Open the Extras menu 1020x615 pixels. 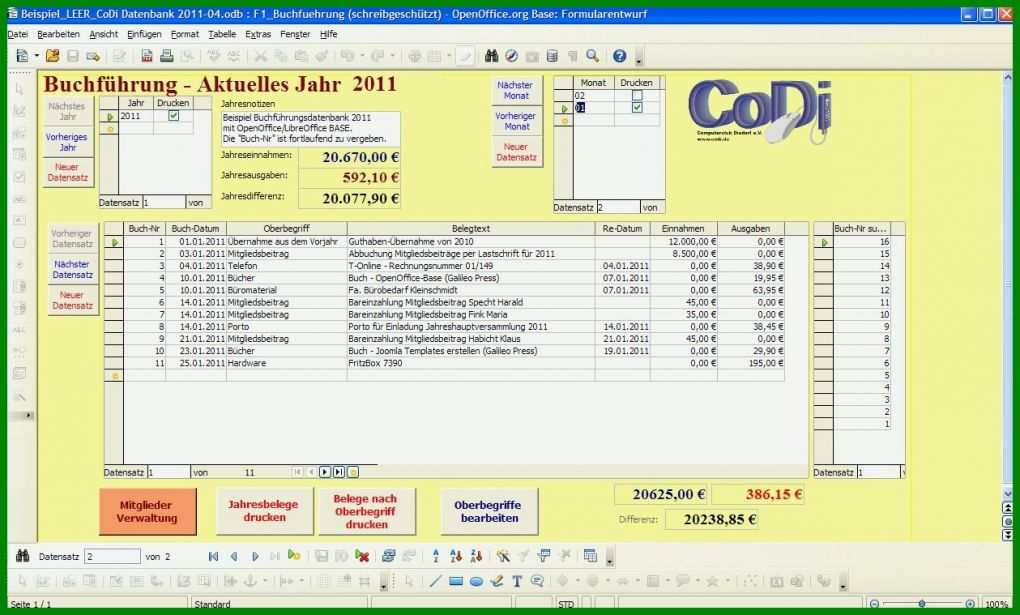[x=258, y=34]
